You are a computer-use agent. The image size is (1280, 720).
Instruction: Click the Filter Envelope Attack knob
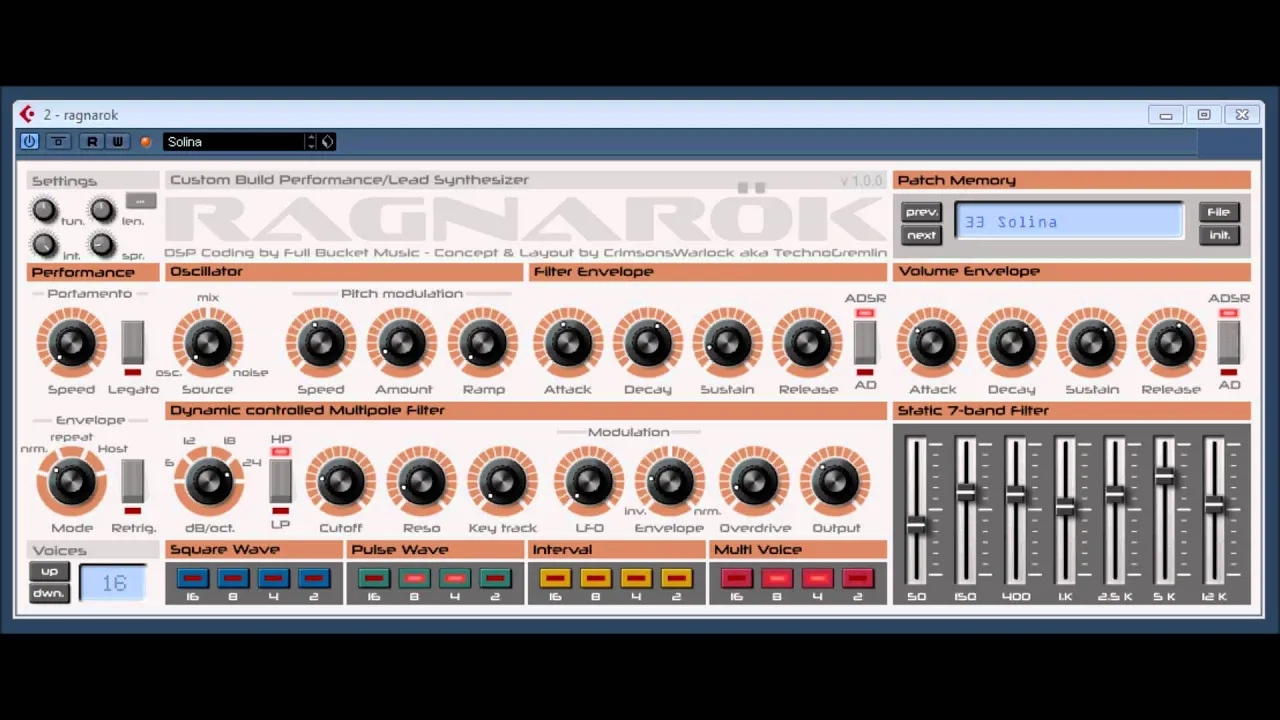tap(568, 343)
